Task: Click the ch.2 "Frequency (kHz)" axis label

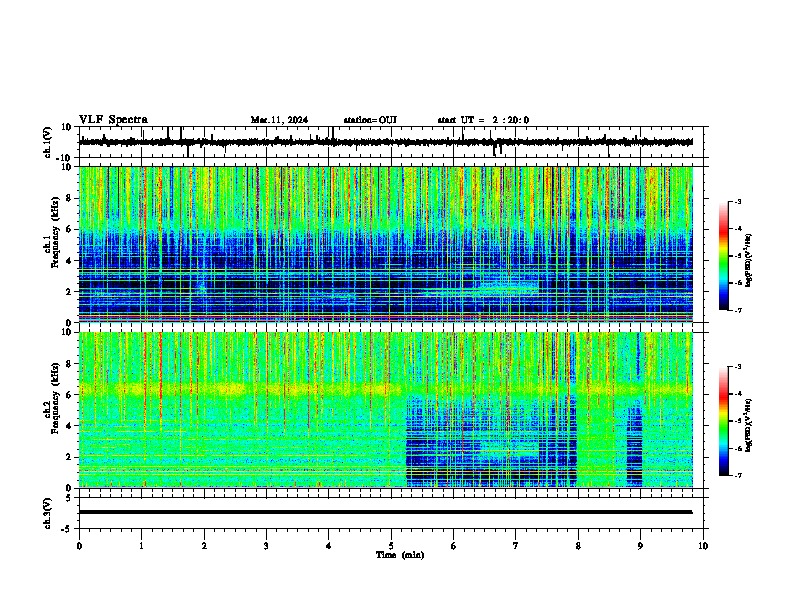Action: [55, 398]
